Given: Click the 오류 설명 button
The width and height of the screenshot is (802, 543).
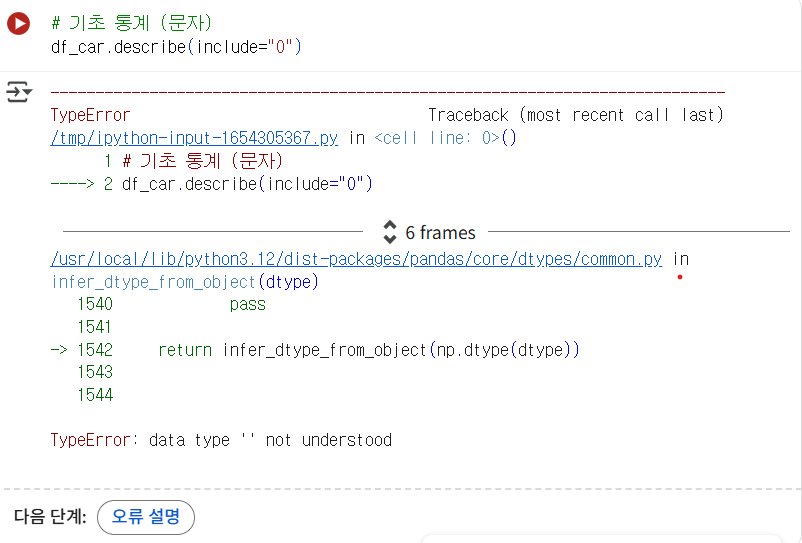Looking at the screenshot, I should pos(146,517).
